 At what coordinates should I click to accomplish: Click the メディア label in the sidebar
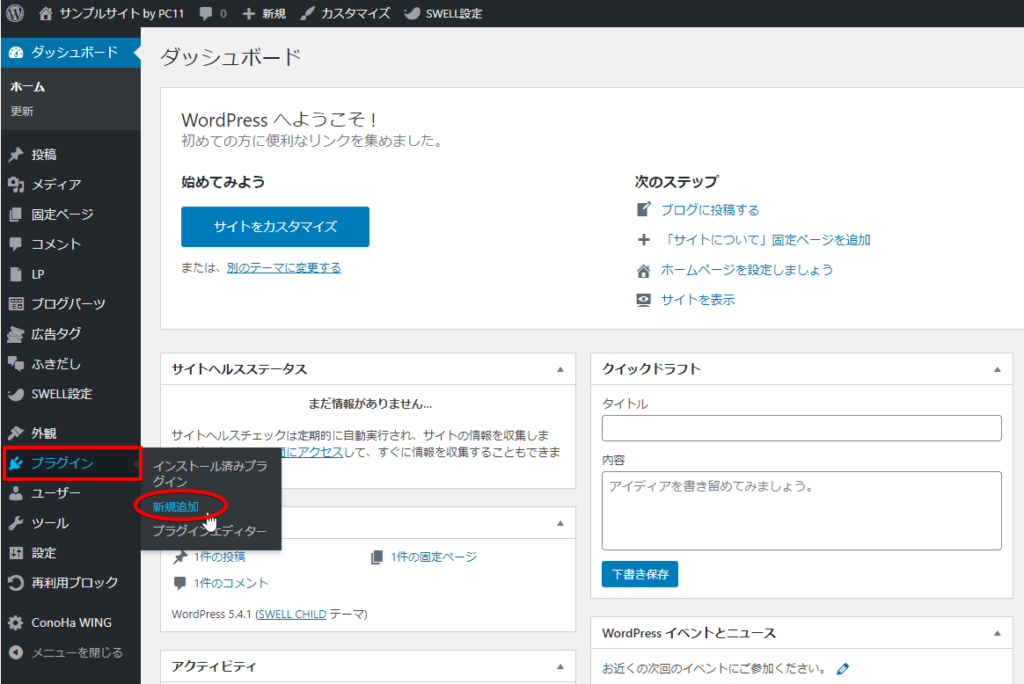(56, 185)
